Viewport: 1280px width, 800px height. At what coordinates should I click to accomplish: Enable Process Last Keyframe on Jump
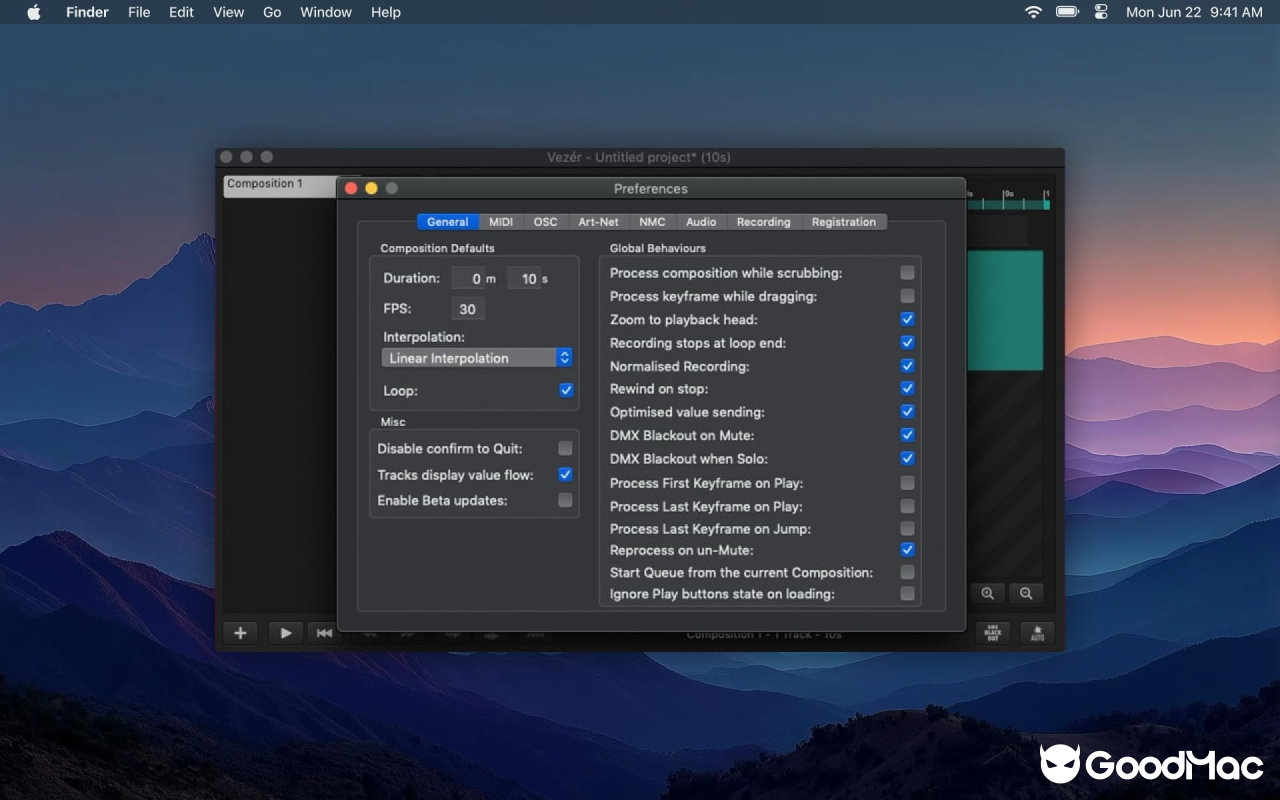907,528
